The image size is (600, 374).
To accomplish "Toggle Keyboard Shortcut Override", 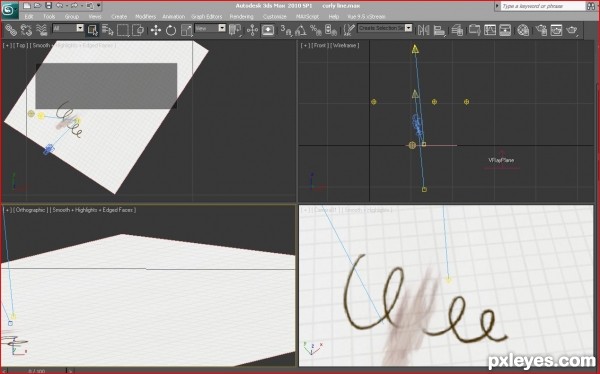I will 267,30.
